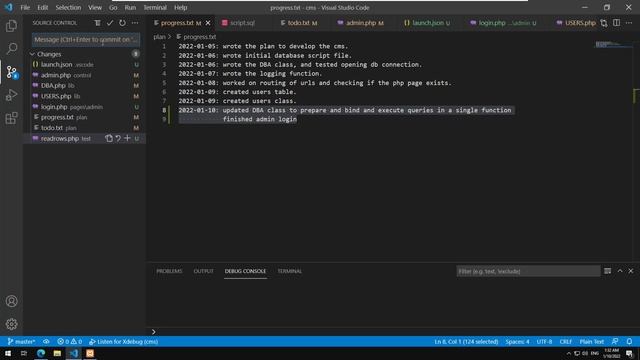Select admin.php in Changes list
The image size is (640, 360).
(x=85, y=75)
